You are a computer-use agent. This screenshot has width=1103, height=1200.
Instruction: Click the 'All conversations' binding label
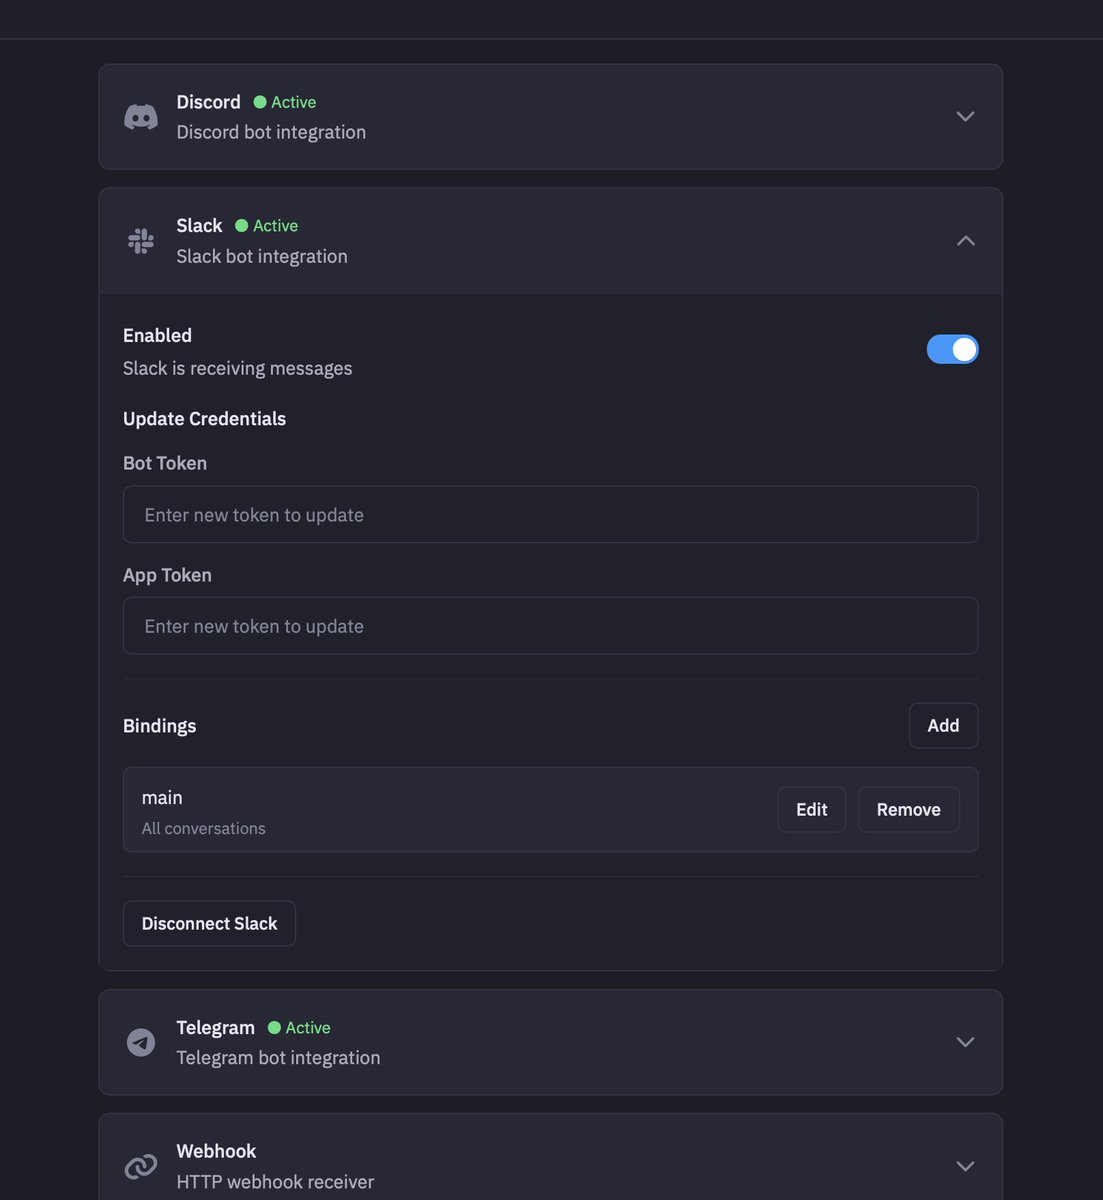point(203,828)
